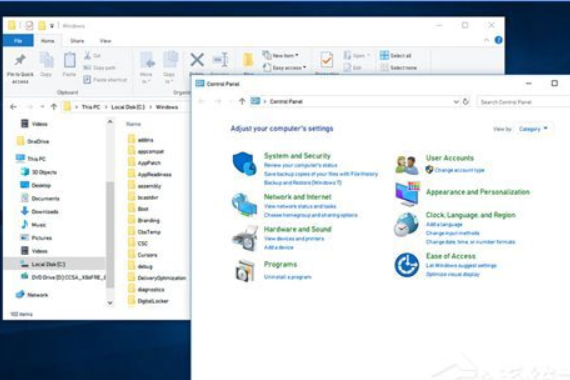Click Control Panel up arrow button
The height and width of the screenshot is (380, 570).
[242, 101]
